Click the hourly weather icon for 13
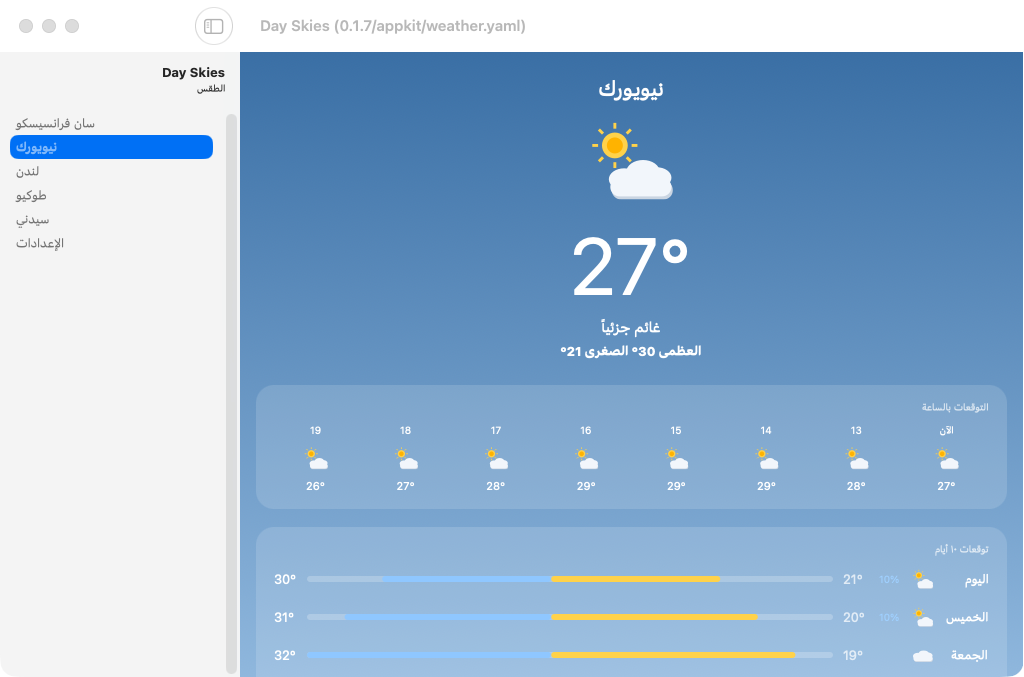The height and width of the screenshot is (677, 1024). coord(856,459)
